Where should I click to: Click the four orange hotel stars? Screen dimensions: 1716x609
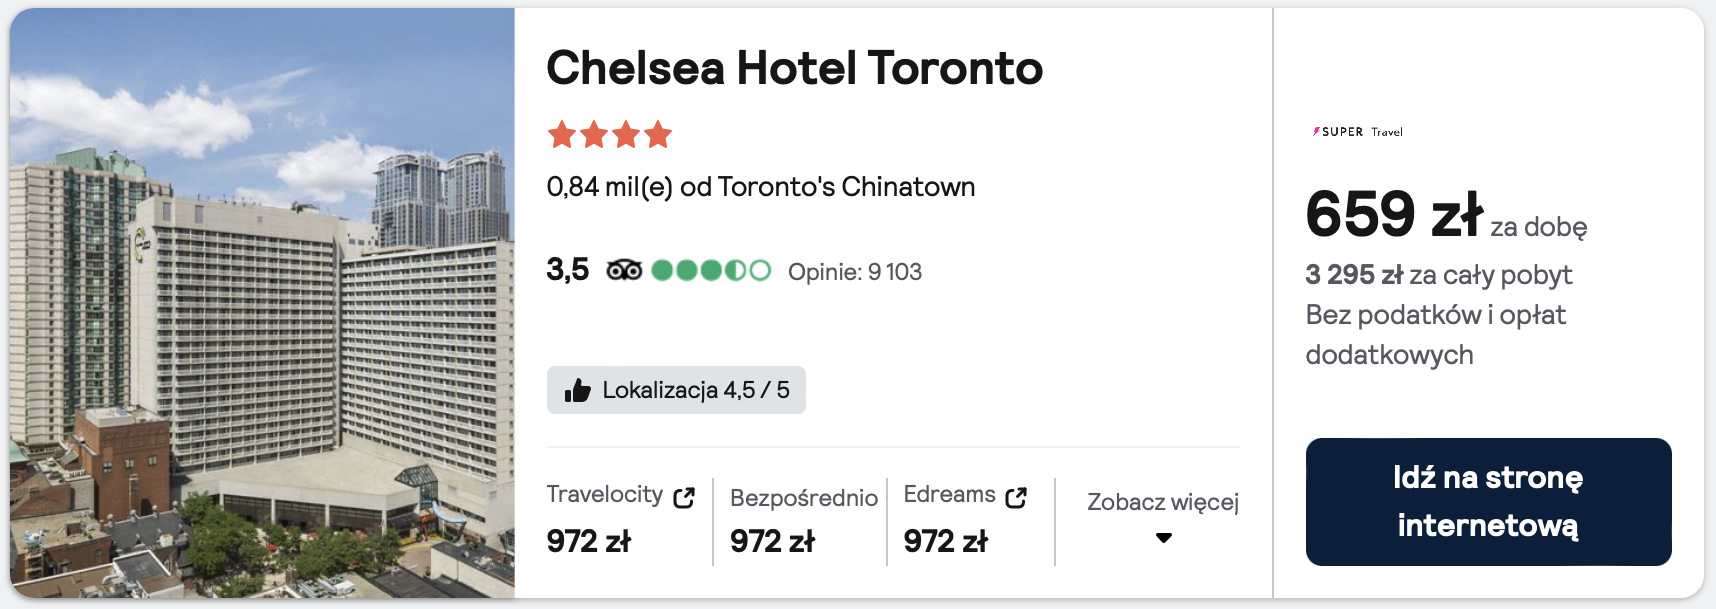point(609,134)
